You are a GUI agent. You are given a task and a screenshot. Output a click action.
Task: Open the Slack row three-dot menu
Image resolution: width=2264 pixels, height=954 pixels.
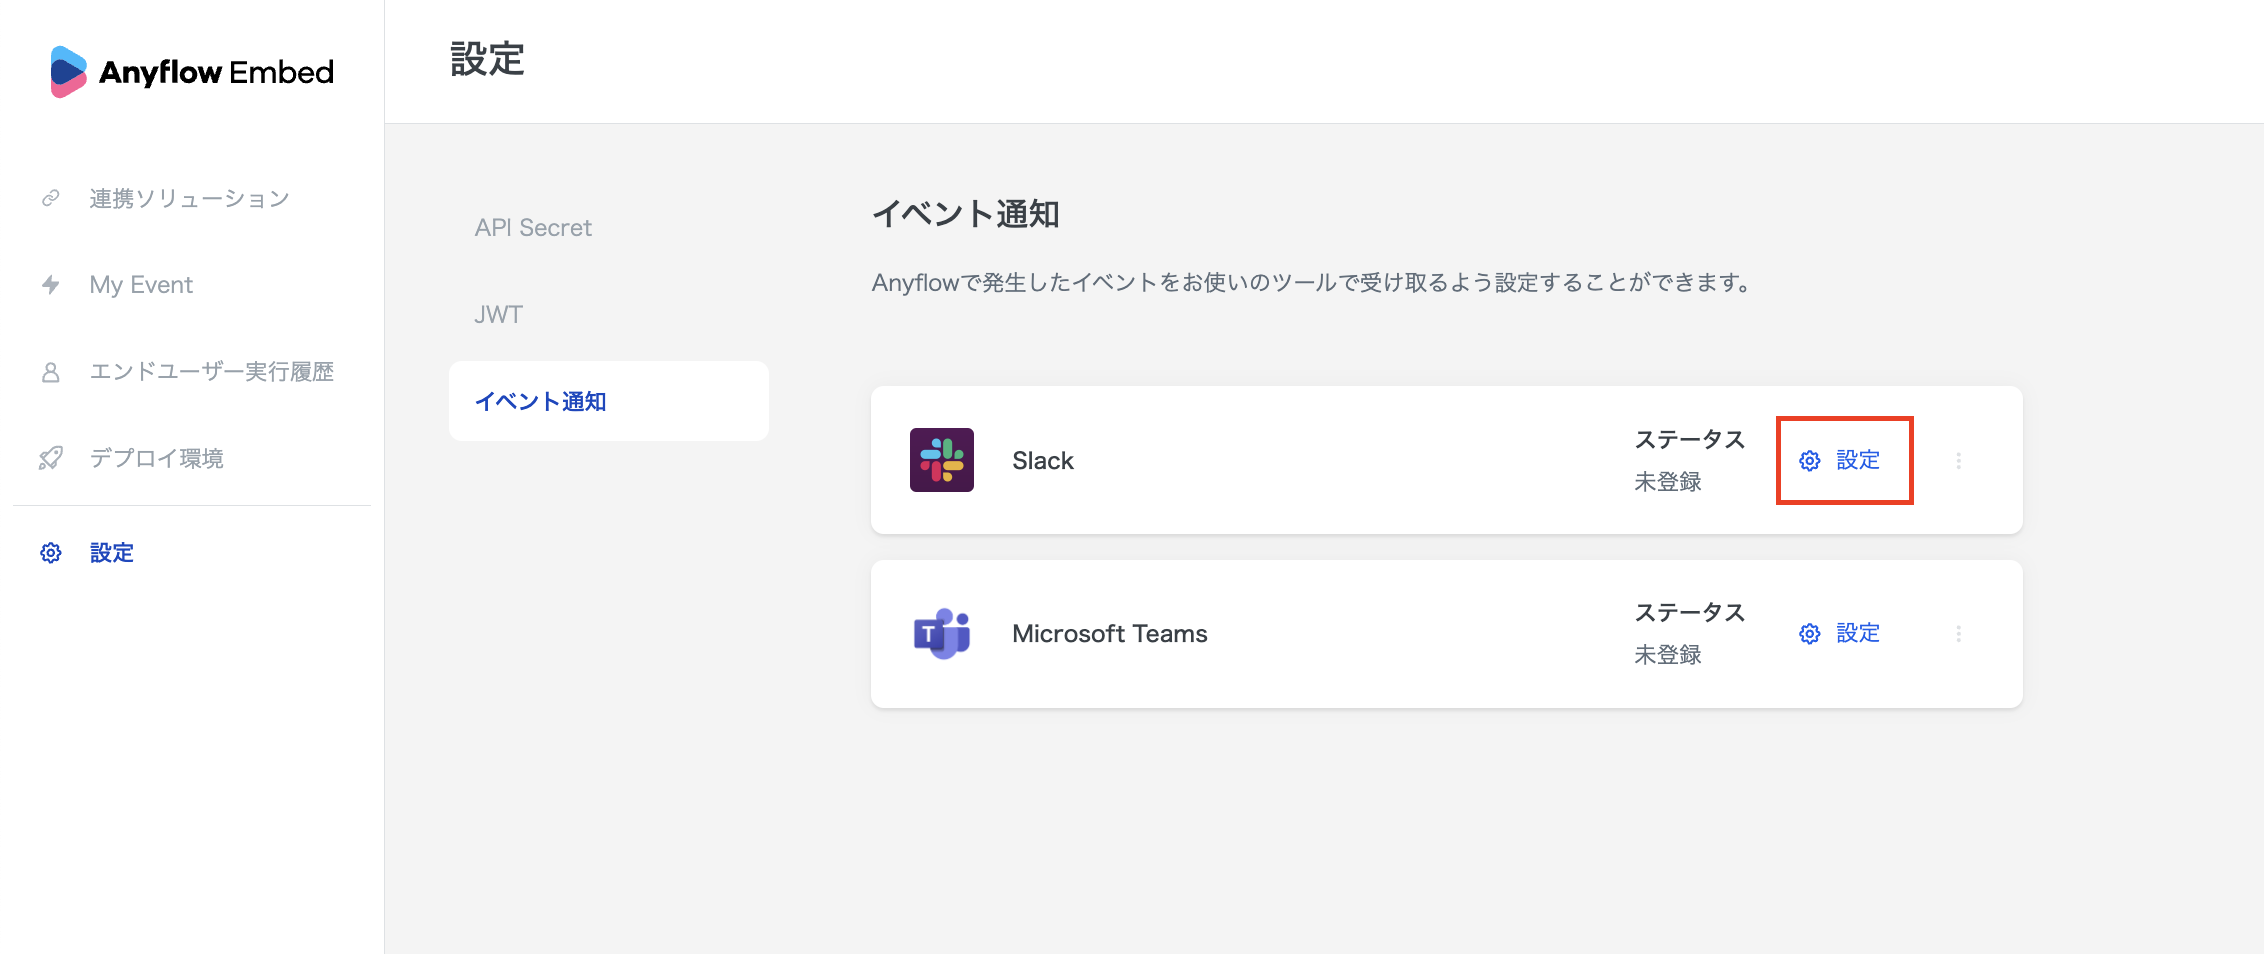1958,461
